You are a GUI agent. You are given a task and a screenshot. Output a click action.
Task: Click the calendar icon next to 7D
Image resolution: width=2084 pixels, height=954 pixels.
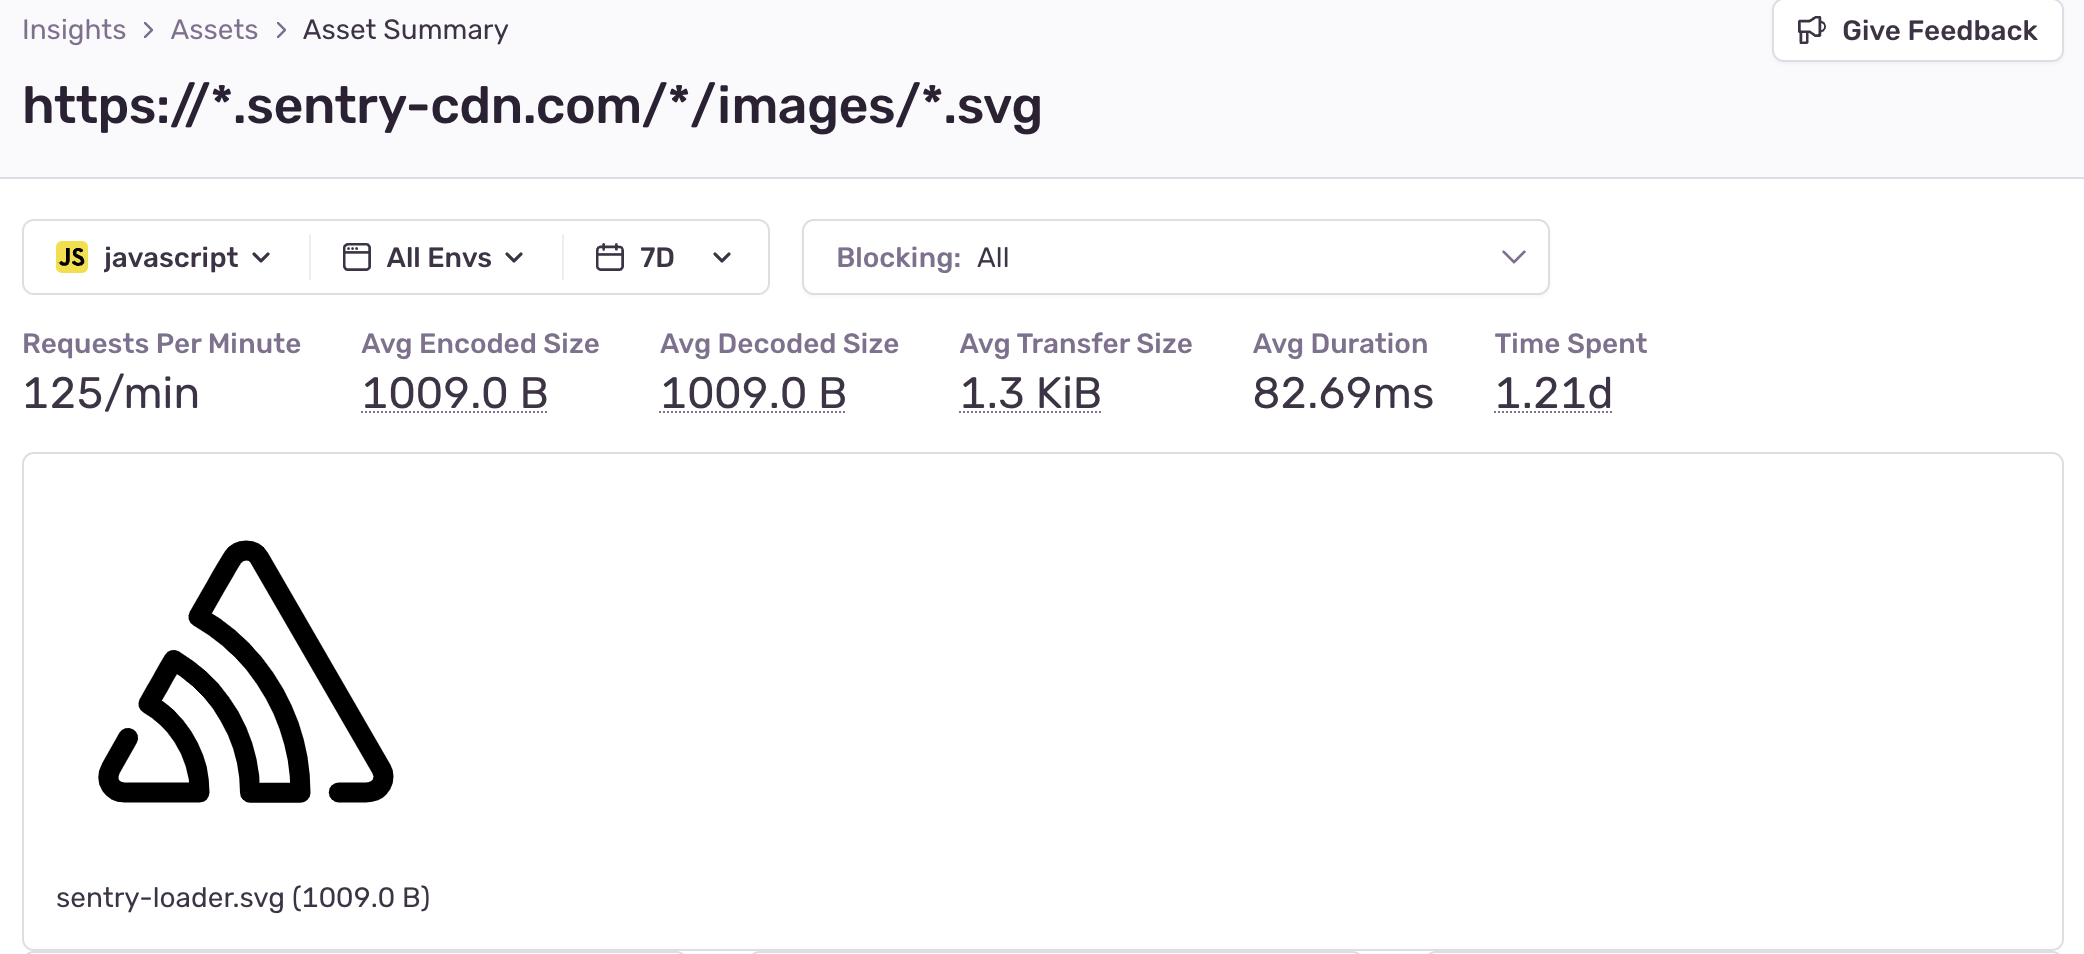[x=609, y=257]
